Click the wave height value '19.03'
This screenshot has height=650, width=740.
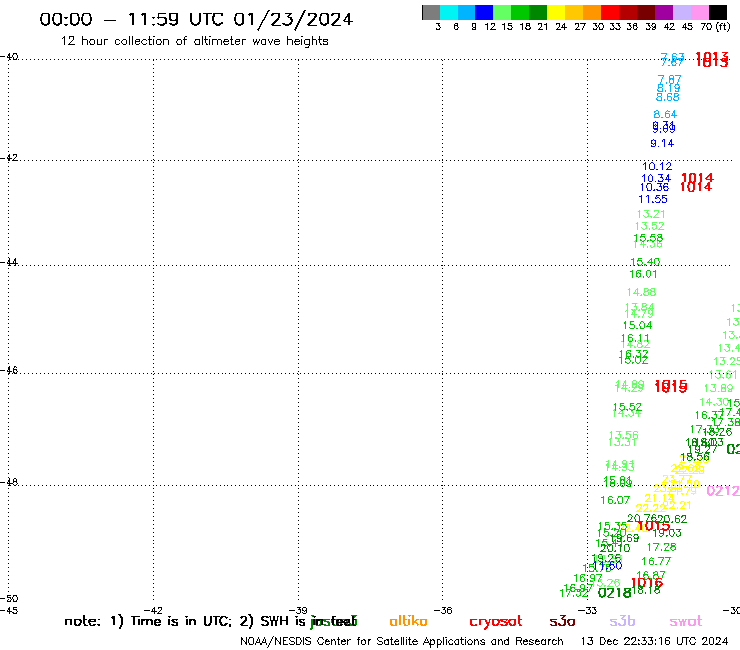(667, 533)
